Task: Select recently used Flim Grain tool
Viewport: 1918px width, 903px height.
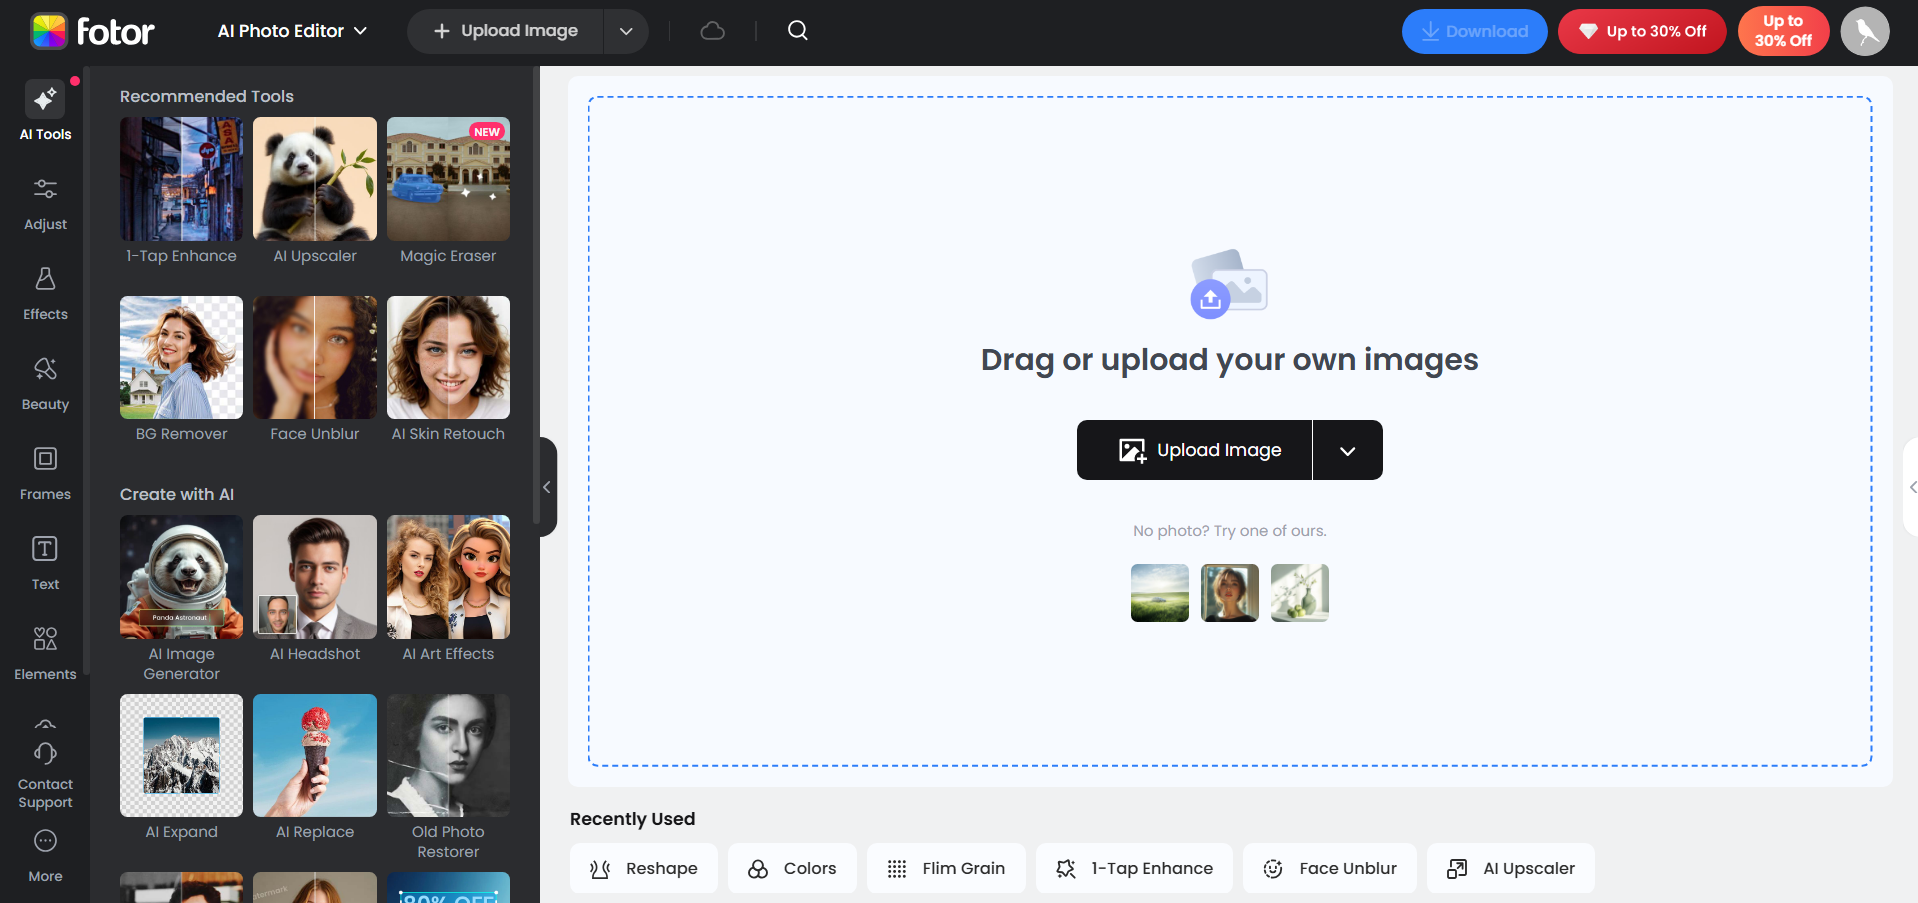Action: coord(946,868)
